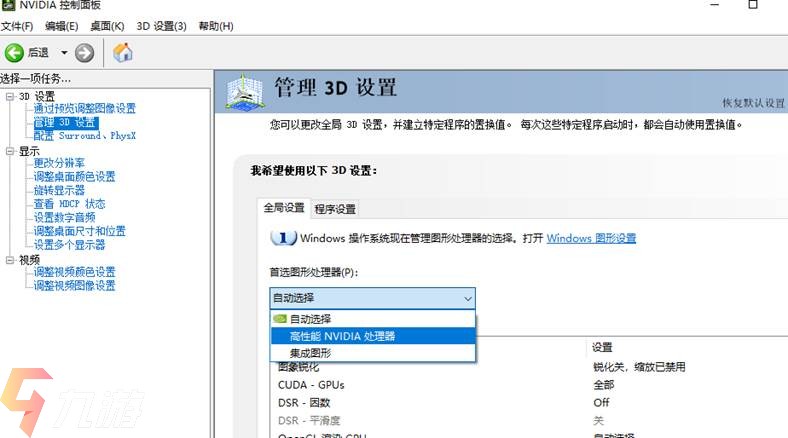Go to the Home icon in toolbar
This screenshot has width=788, height=438.
pos(123,52)
